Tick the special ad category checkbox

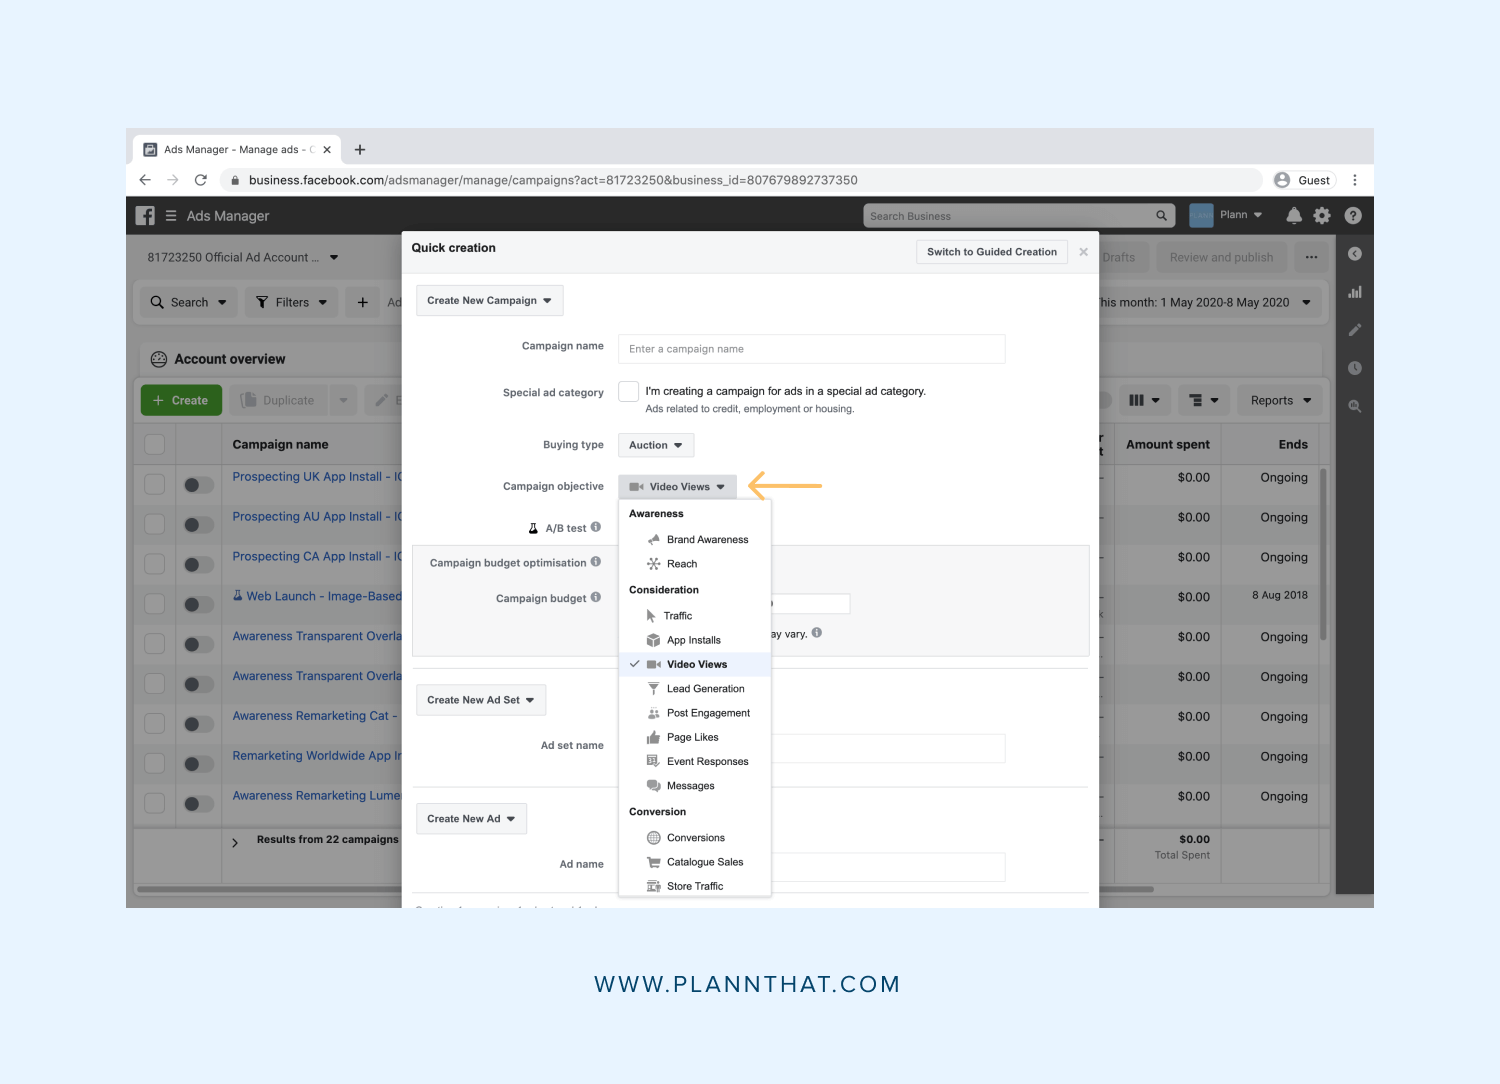tap(629, 392)
